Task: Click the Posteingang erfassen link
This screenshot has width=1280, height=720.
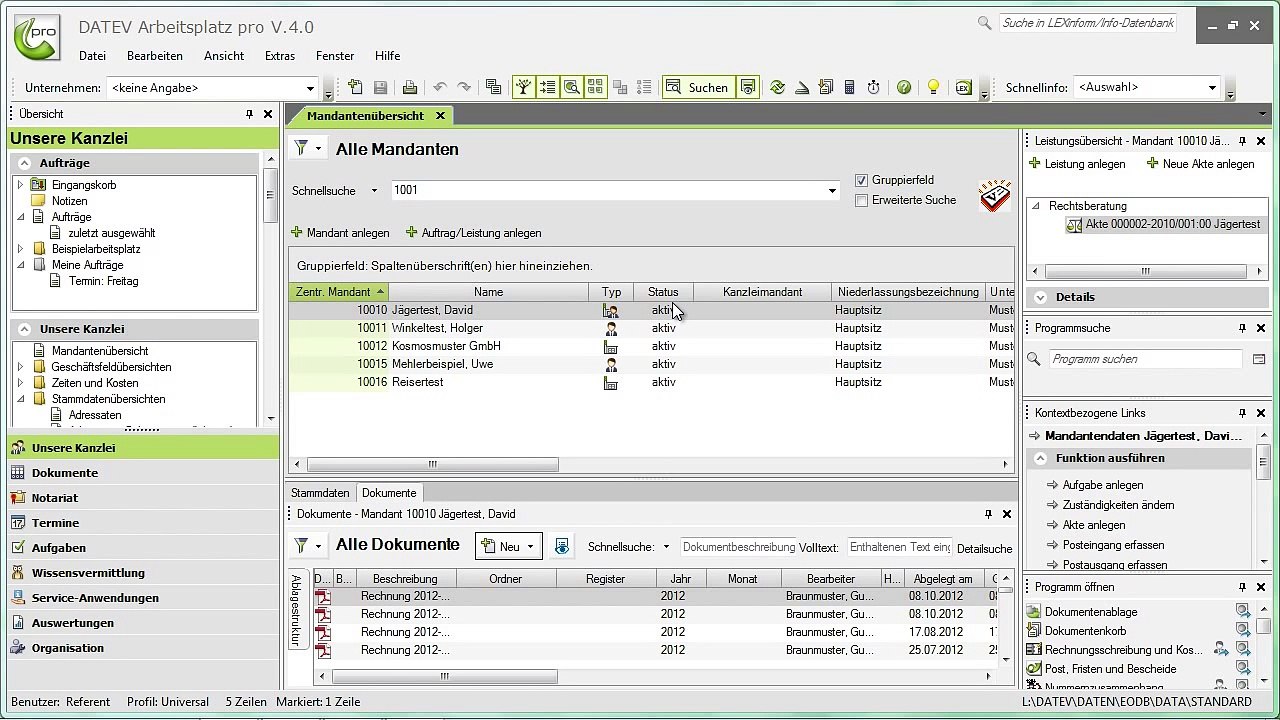Action: click(x=1113, y=545)
